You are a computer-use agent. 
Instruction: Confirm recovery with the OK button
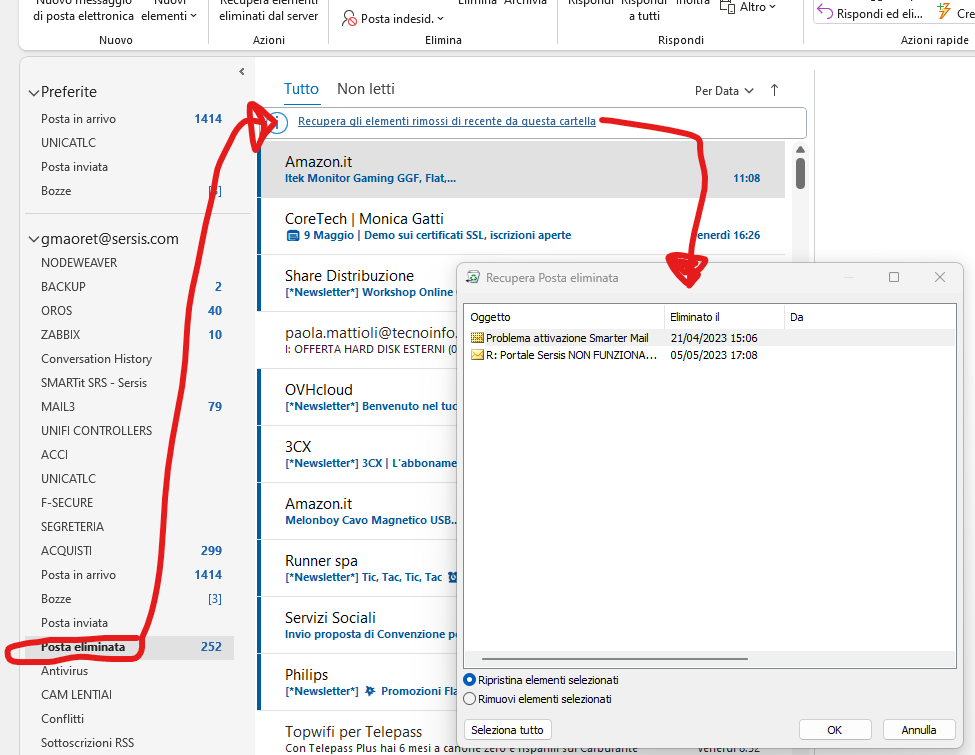835,730
